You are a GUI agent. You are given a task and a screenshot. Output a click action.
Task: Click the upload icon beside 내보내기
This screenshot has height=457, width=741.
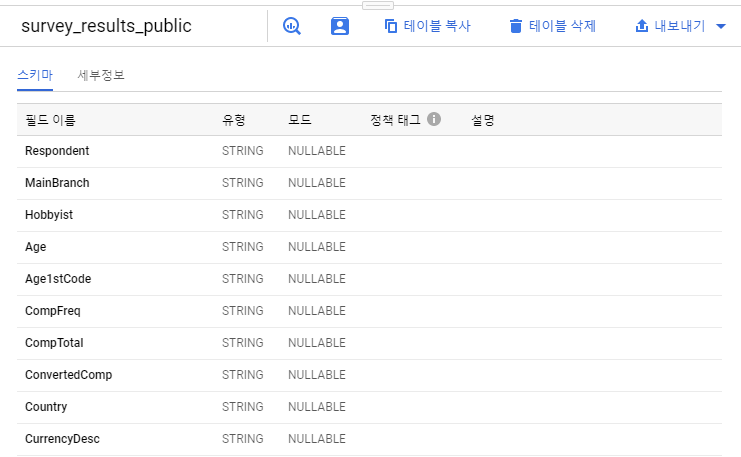[x=642, y=26]
